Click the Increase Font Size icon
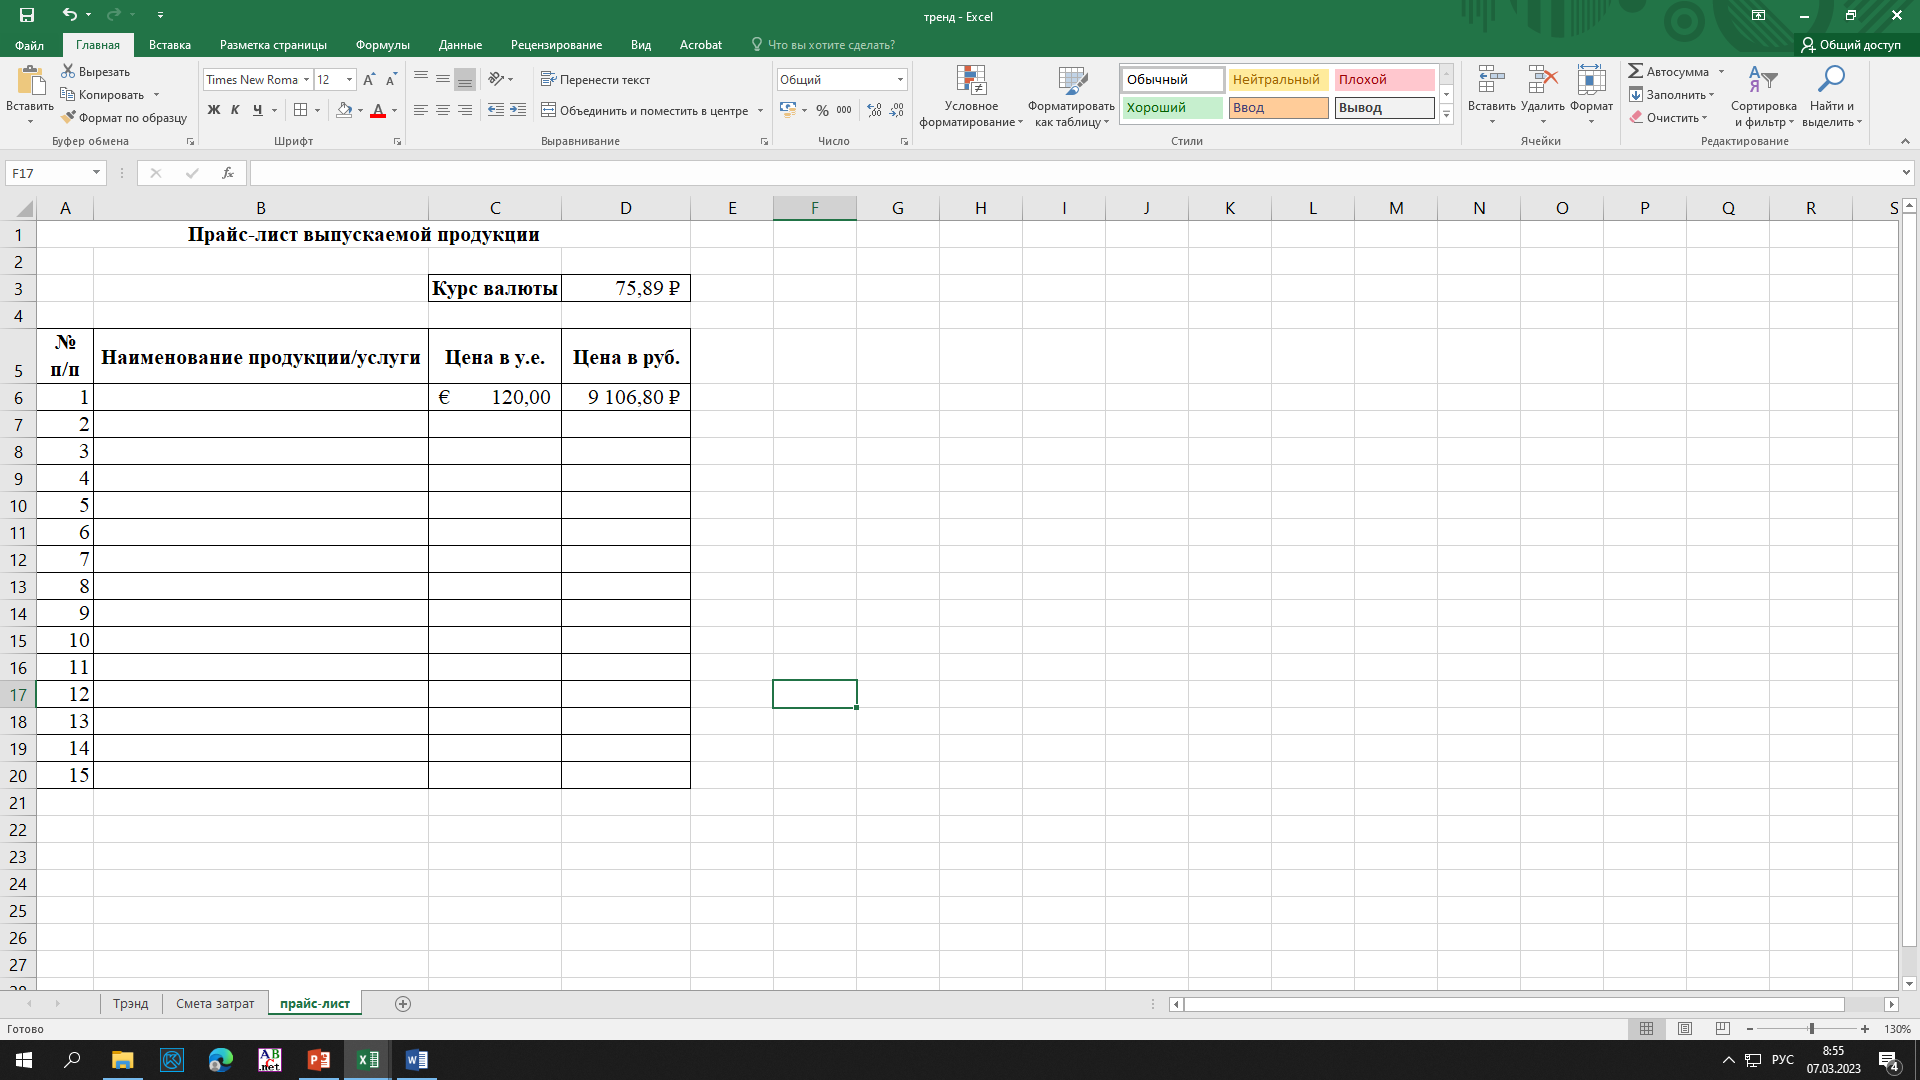 [369, 80]
